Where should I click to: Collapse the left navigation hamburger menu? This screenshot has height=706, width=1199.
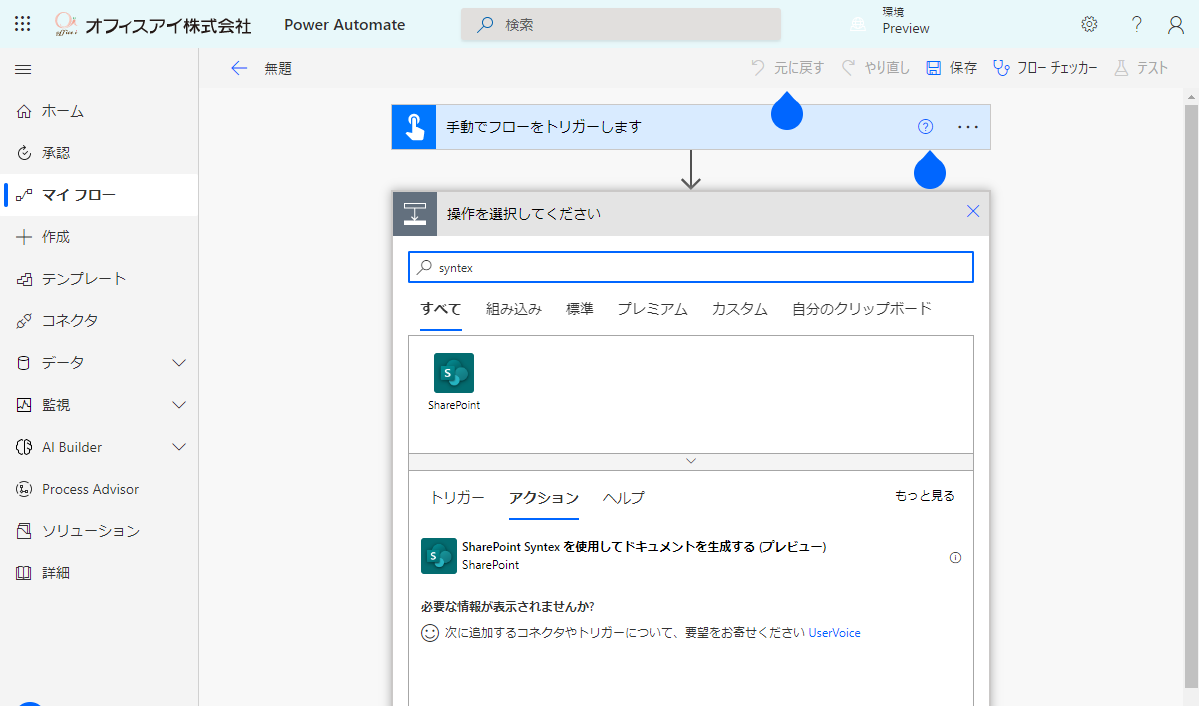point(23,69)
